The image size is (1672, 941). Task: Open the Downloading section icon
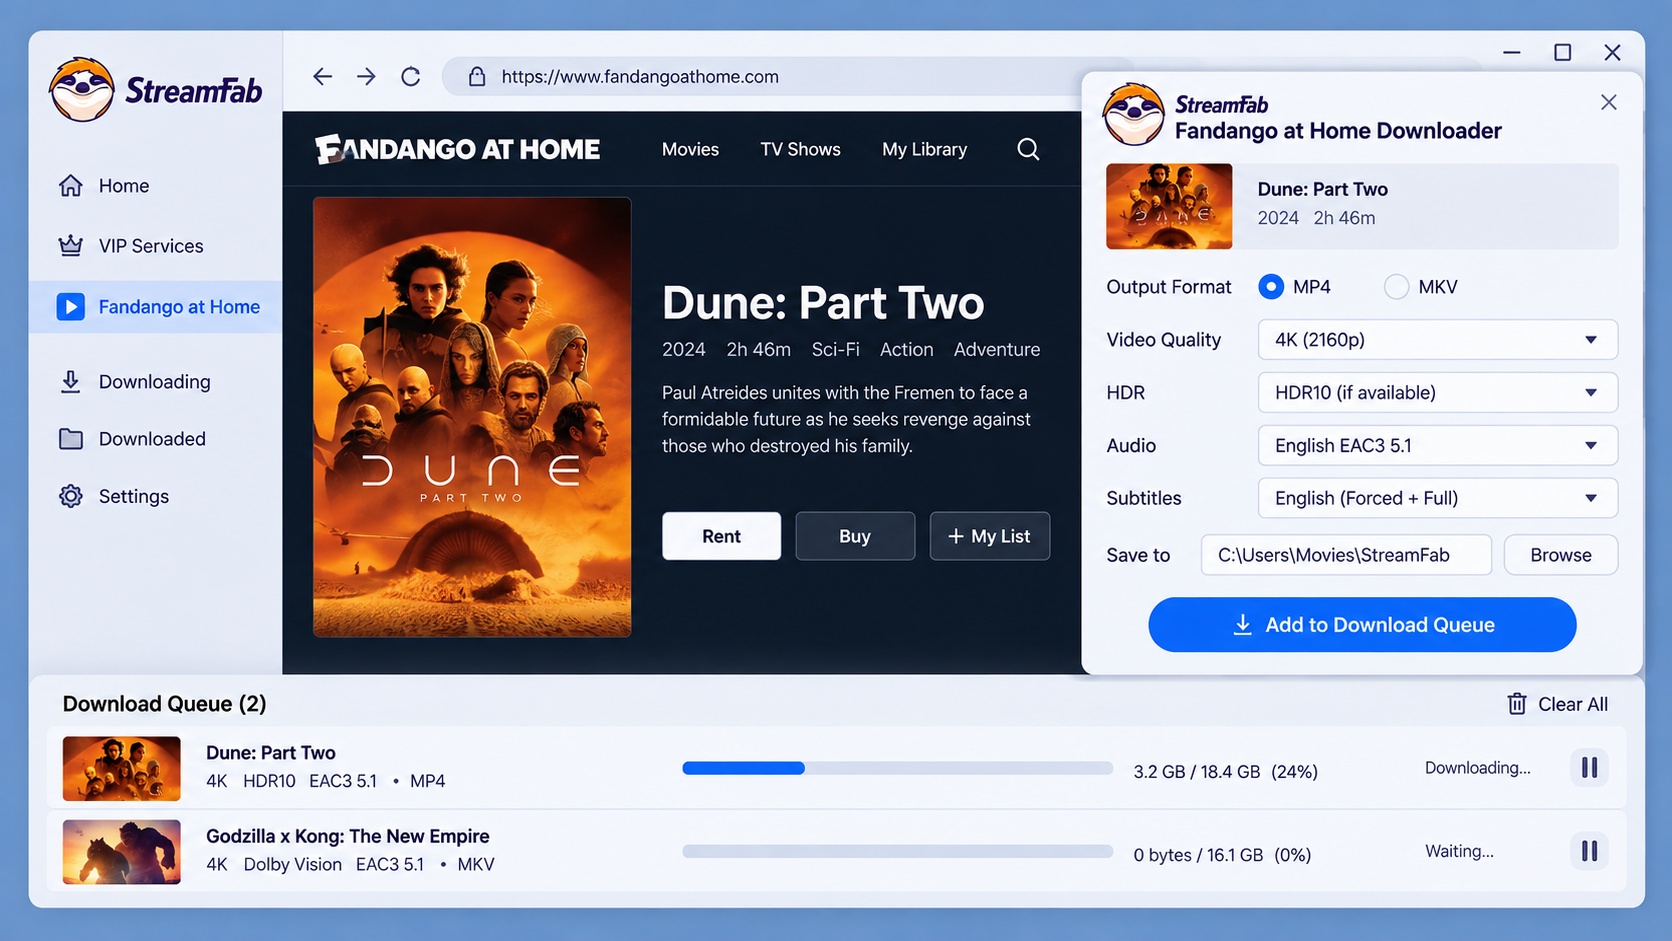(x=70, y=382)
